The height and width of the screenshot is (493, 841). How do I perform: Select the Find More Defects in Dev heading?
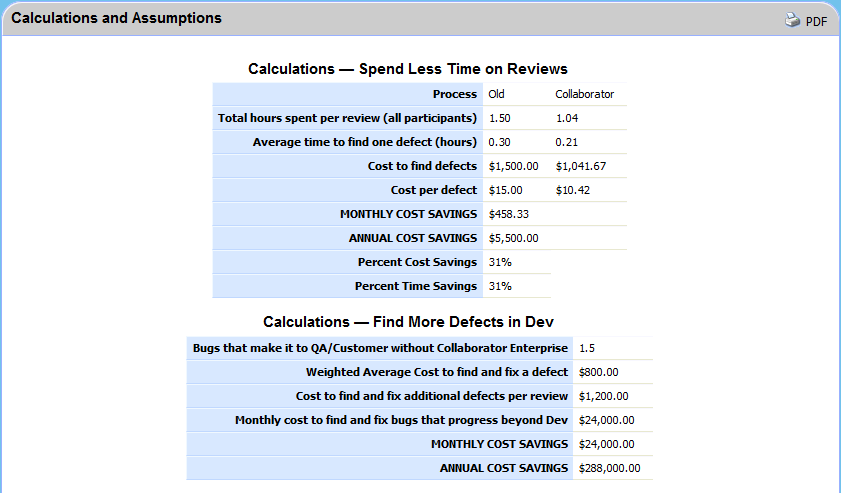tap(408, 322)
